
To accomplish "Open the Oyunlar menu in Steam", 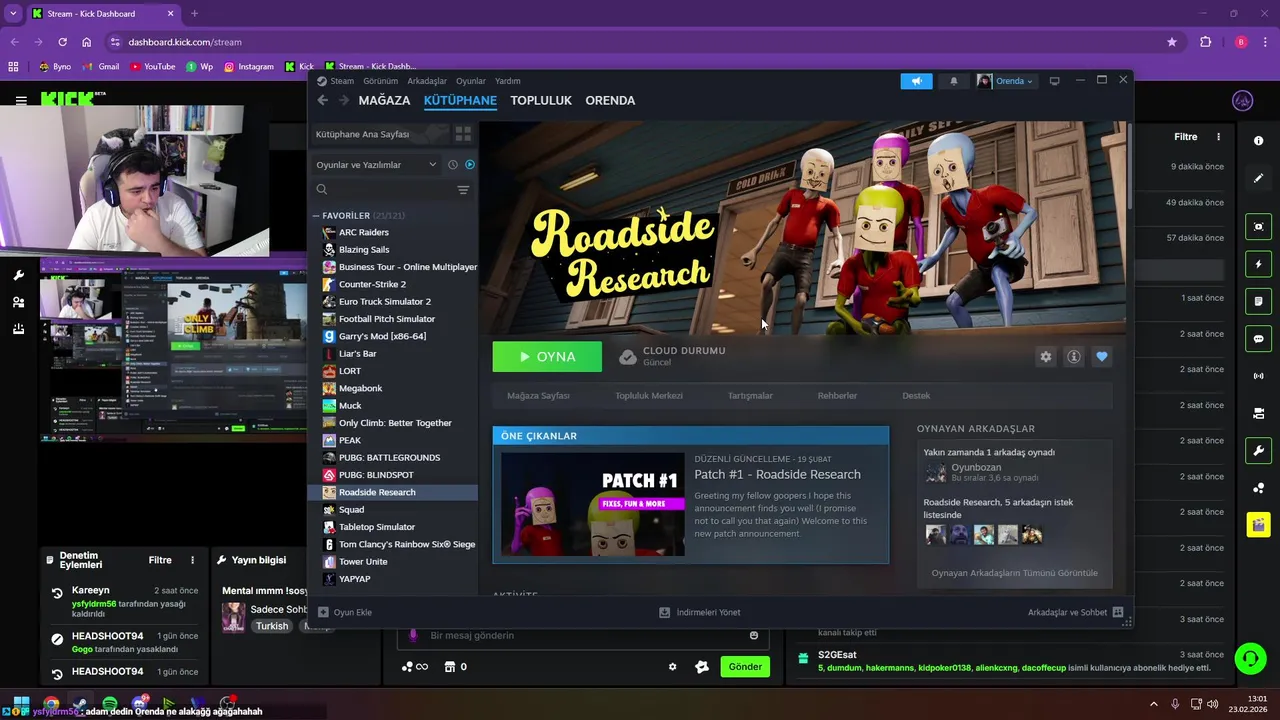I will (471, 81).
